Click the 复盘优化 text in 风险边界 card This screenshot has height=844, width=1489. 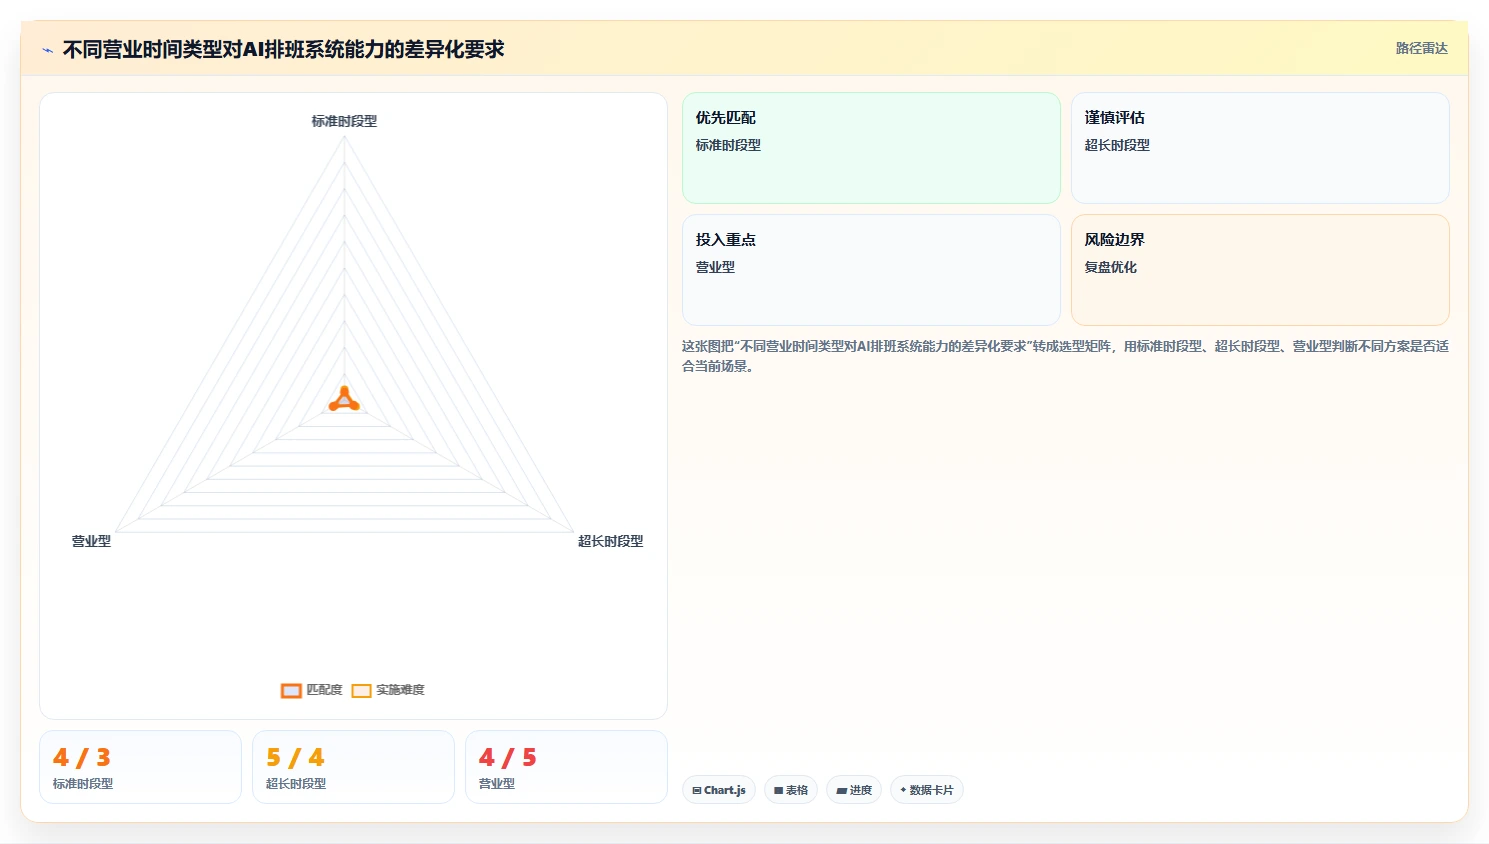(1110, 267)
